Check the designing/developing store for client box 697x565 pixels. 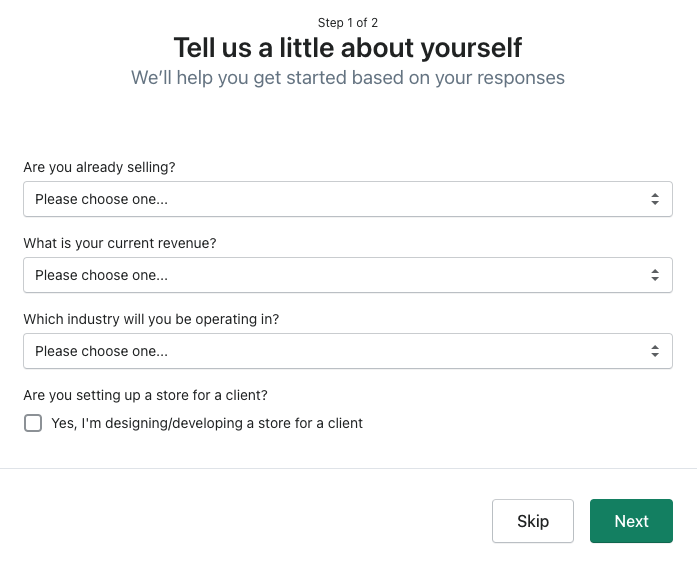[x=33, y=423]
